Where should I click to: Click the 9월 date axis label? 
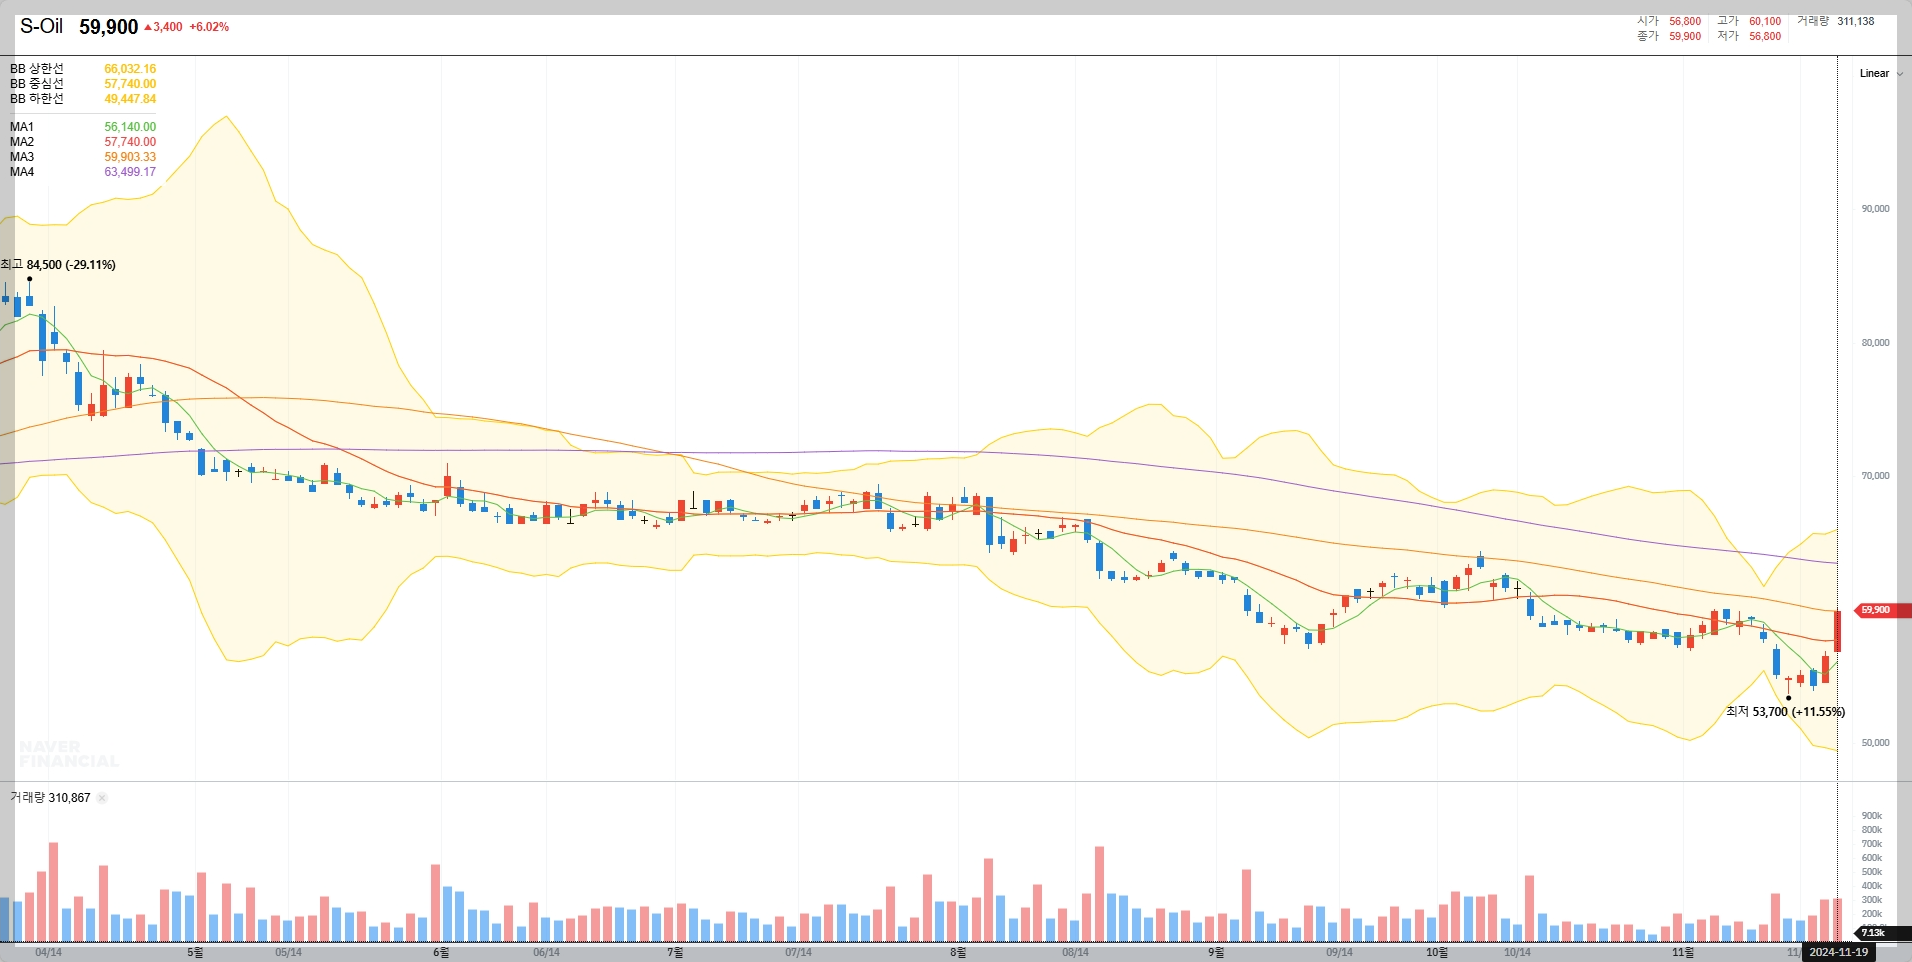click(x=1216, y=953)
